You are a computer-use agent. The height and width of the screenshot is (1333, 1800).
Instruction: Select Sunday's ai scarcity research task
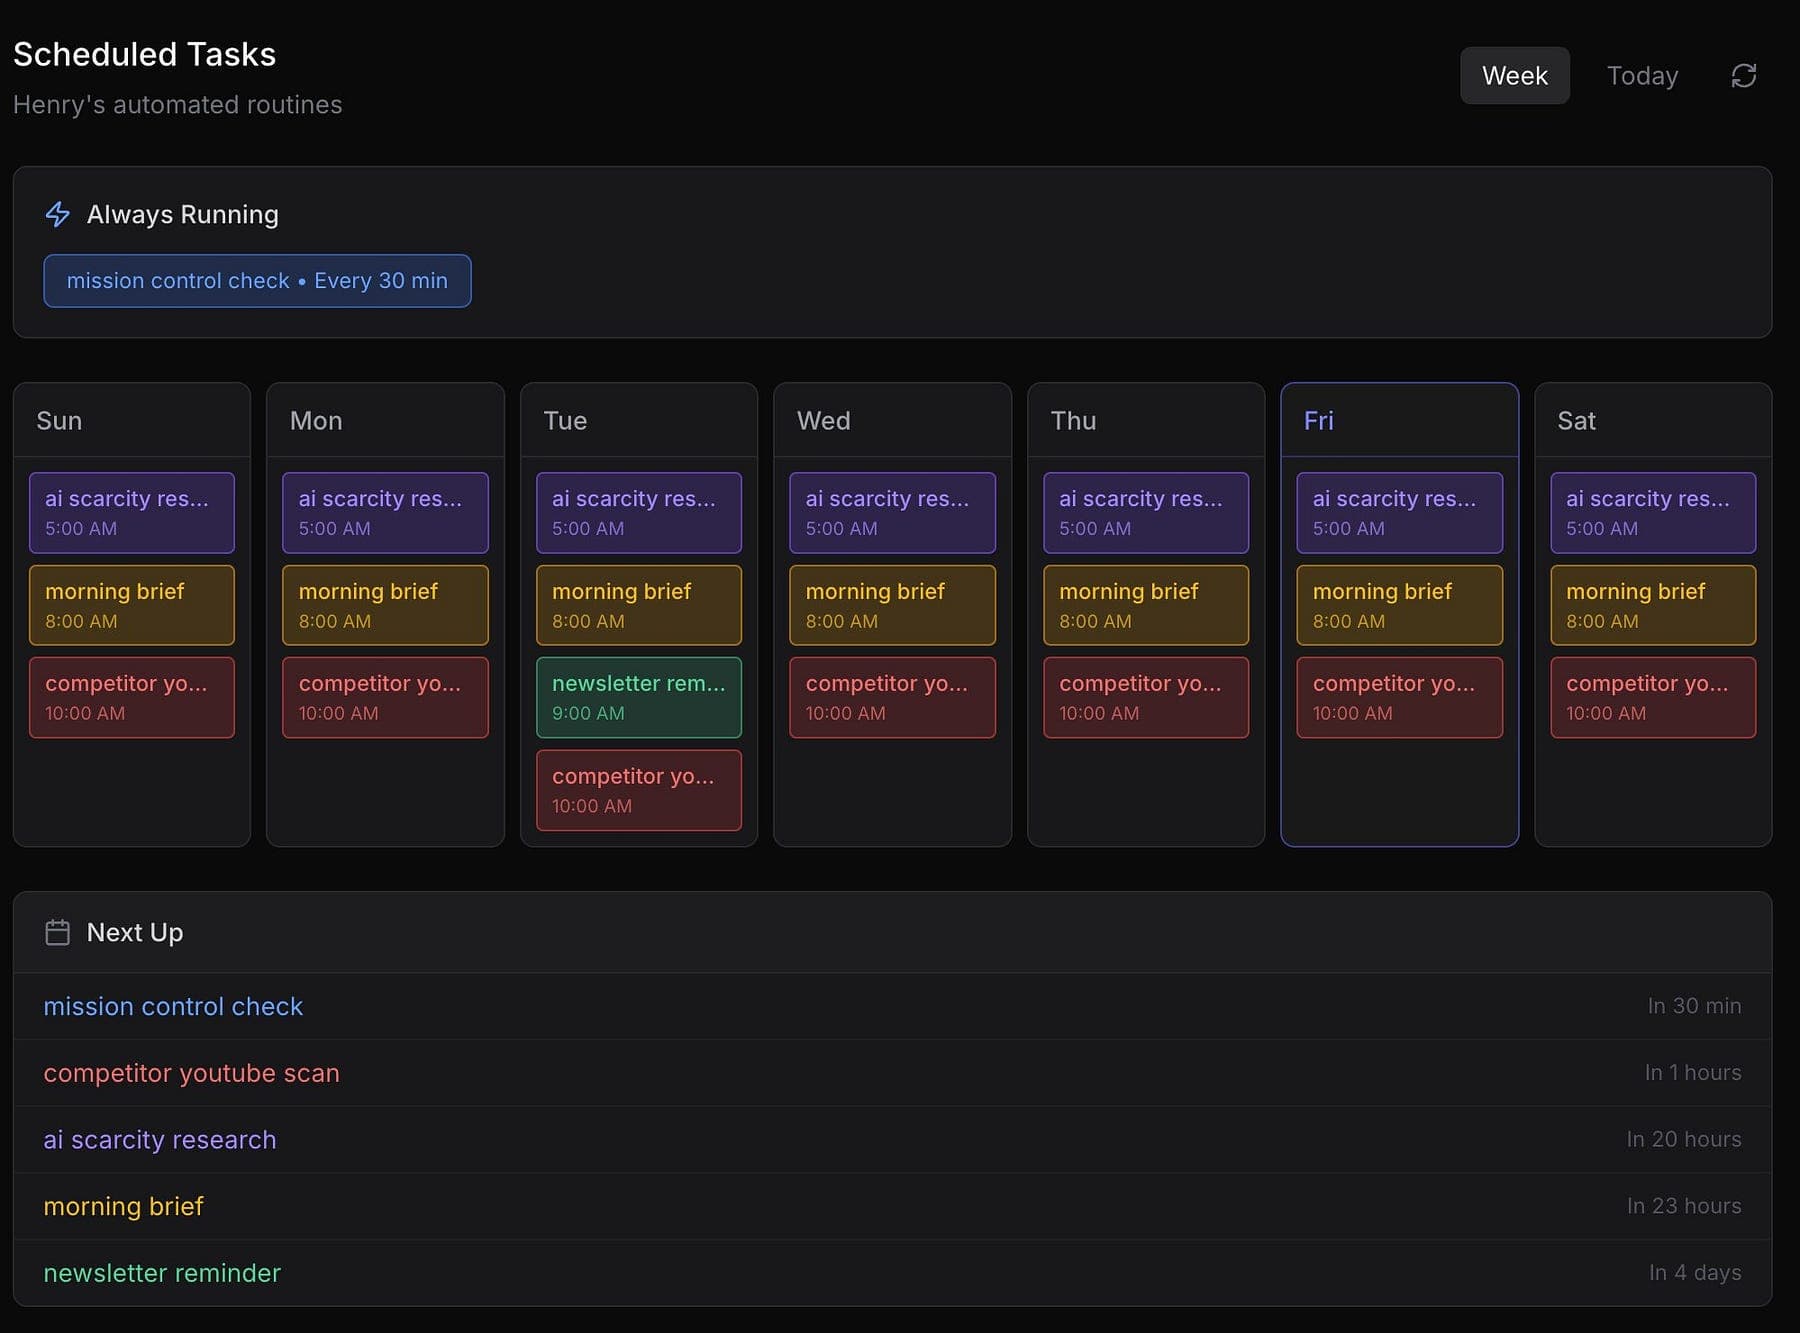(131, 512)
